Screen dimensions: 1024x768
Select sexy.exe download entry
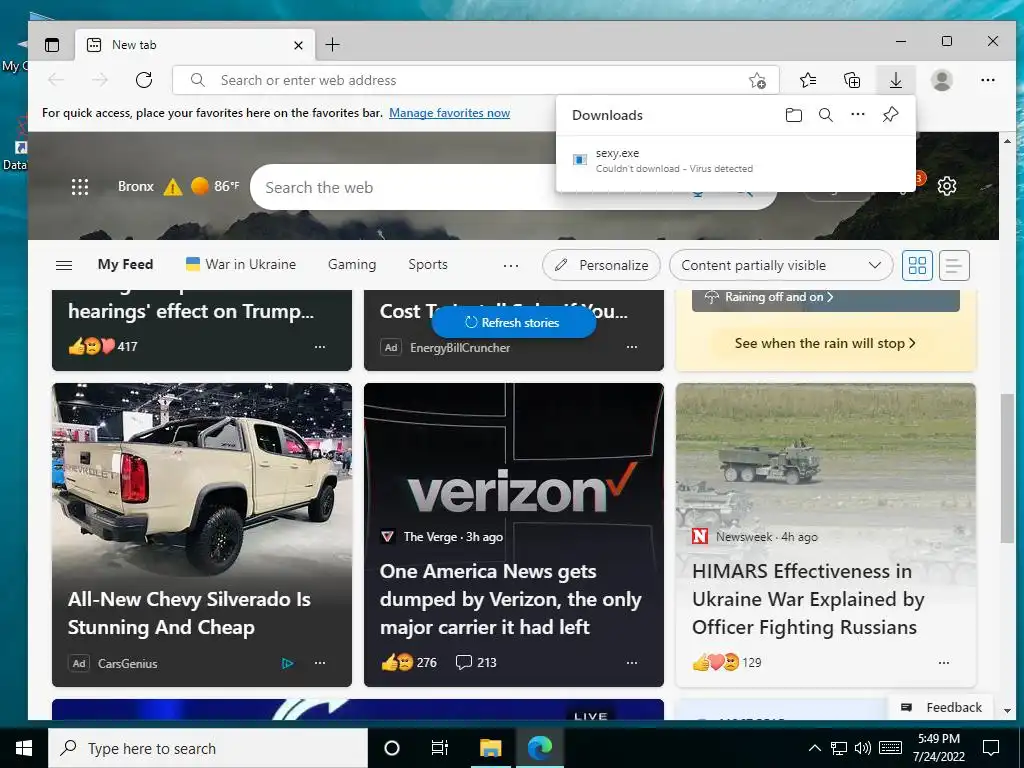click(x=736, y=161)
